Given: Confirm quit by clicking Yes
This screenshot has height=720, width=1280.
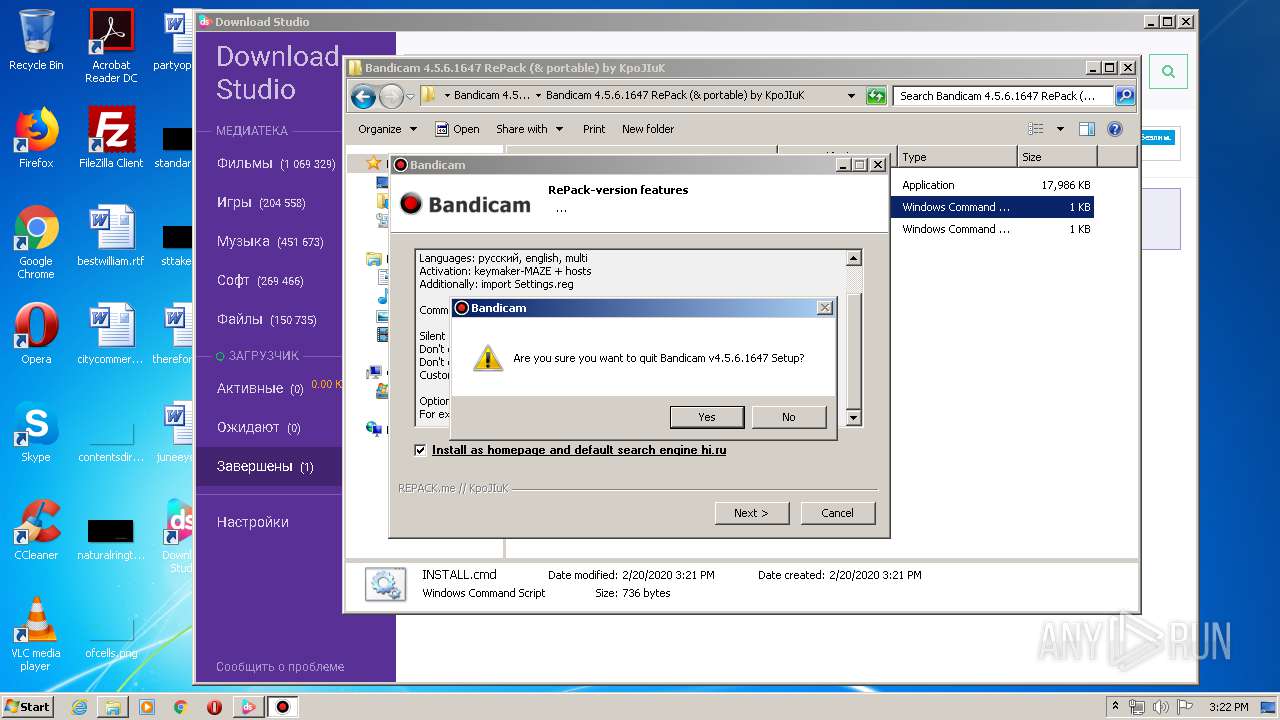Looking at the screenshot, I should tap(707, 417).
